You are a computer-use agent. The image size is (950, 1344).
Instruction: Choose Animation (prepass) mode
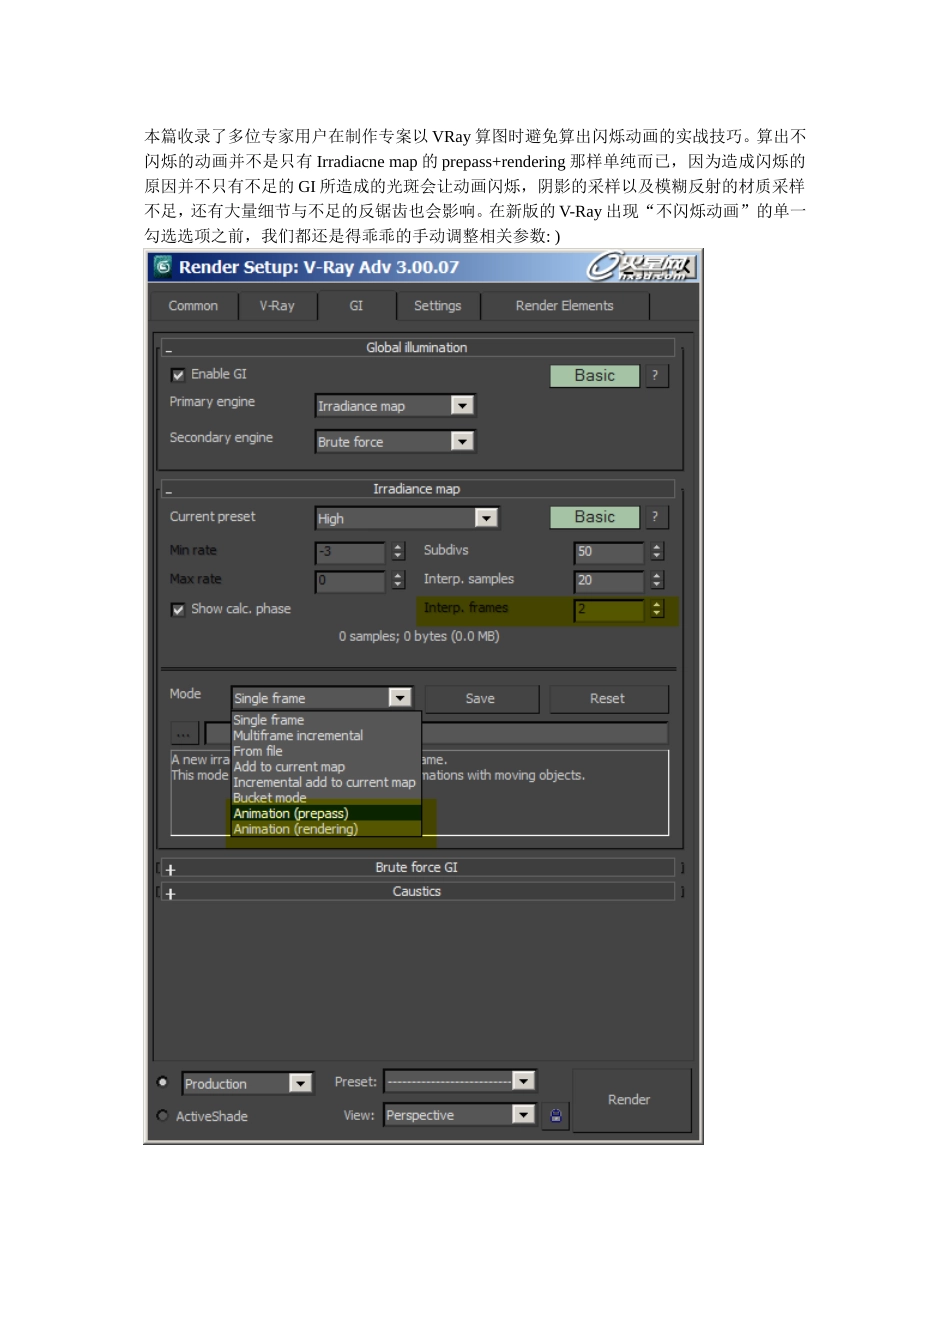tap(326, 814)
